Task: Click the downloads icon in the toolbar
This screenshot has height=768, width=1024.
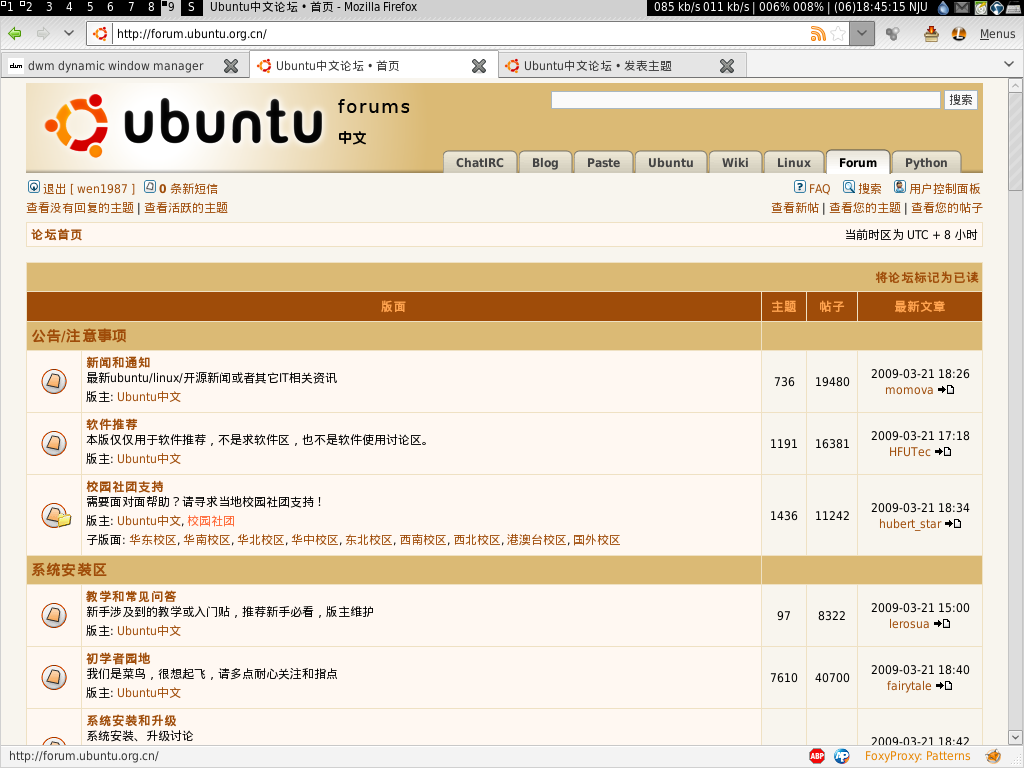Action: (x=931, y=33)
